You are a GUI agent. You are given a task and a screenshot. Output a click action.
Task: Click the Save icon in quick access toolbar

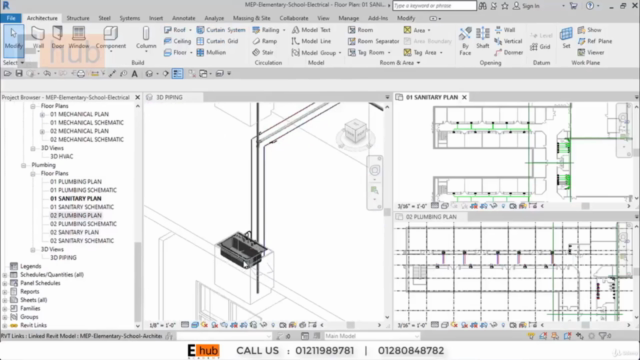[19, 73]
